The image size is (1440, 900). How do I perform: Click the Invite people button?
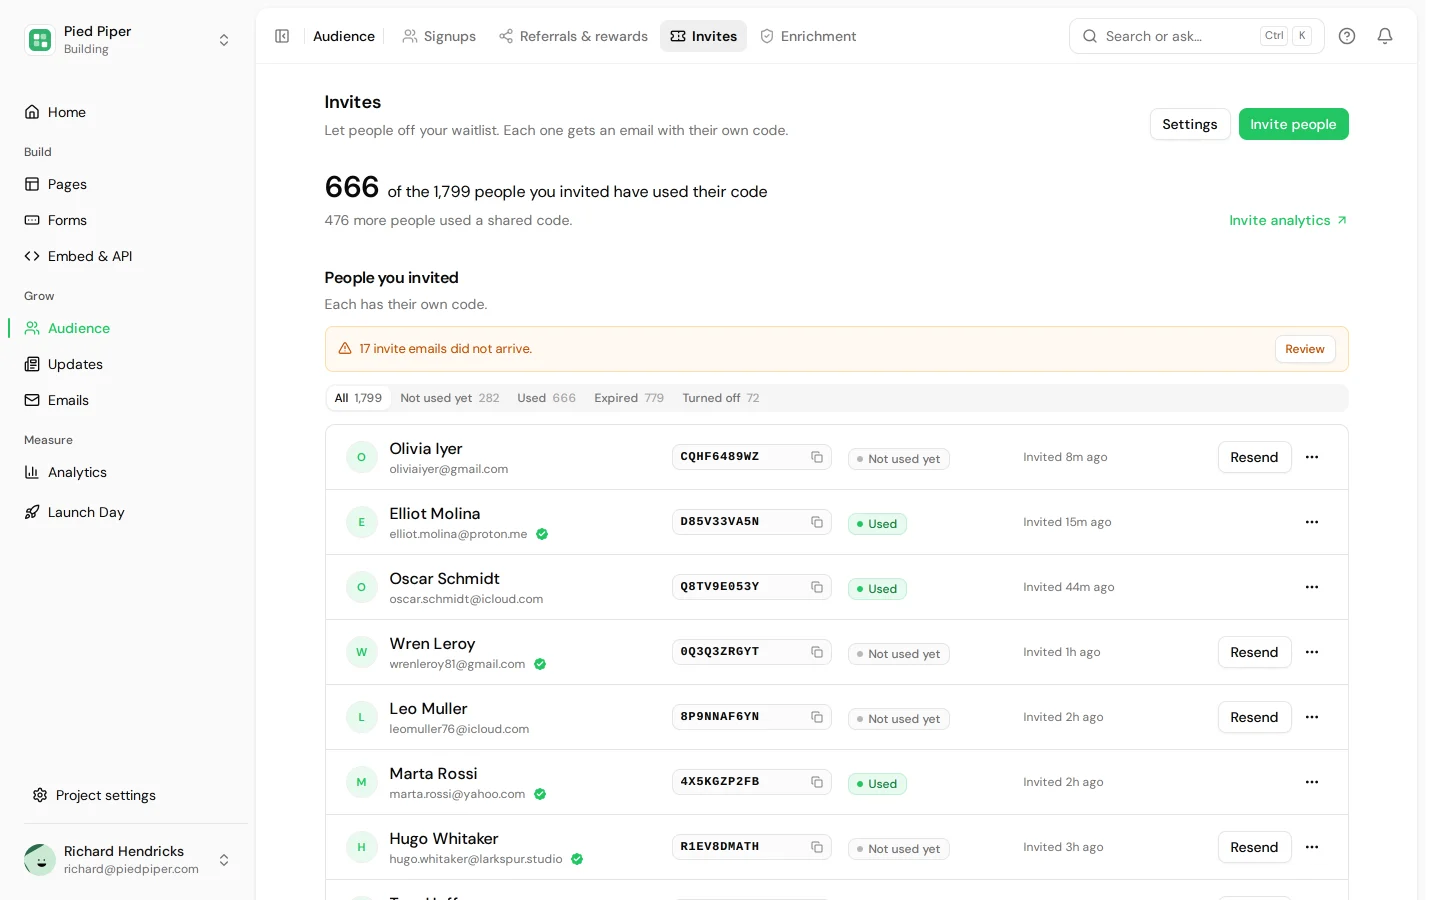(1293, 124)
